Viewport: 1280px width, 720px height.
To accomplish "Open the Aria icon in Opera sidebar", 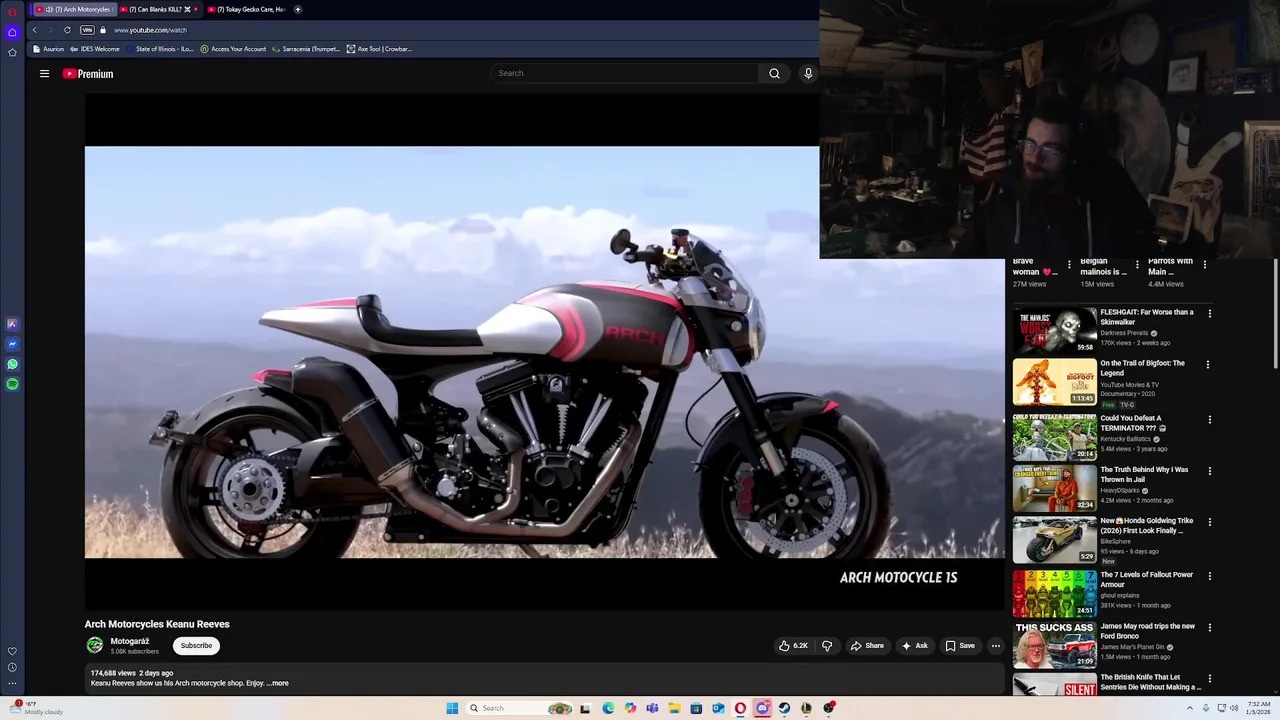I will point(12,324).
